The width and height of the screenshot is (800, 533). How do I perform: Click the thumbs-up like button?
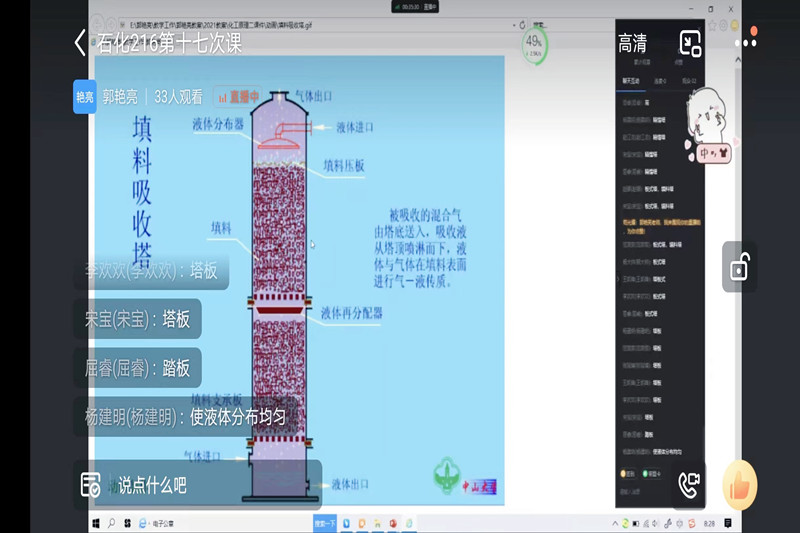tap(740, 485)
